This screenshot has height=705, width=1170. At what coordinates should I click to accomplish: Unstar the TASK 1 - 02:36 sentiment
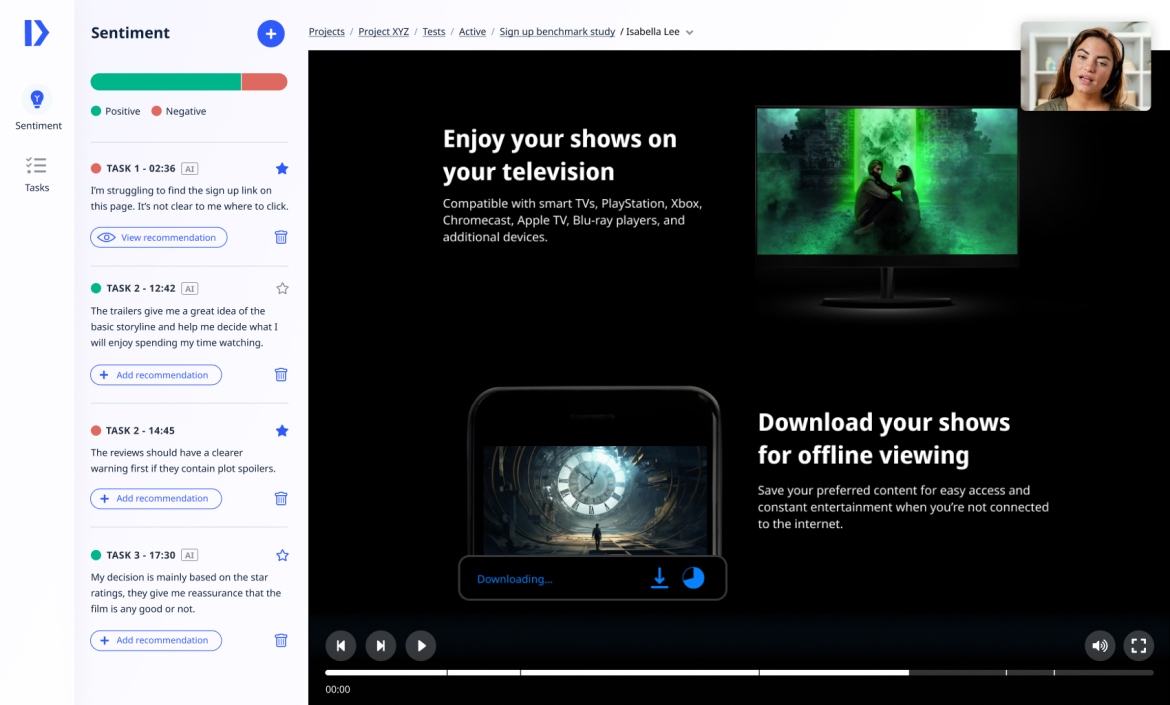point(282,169)
